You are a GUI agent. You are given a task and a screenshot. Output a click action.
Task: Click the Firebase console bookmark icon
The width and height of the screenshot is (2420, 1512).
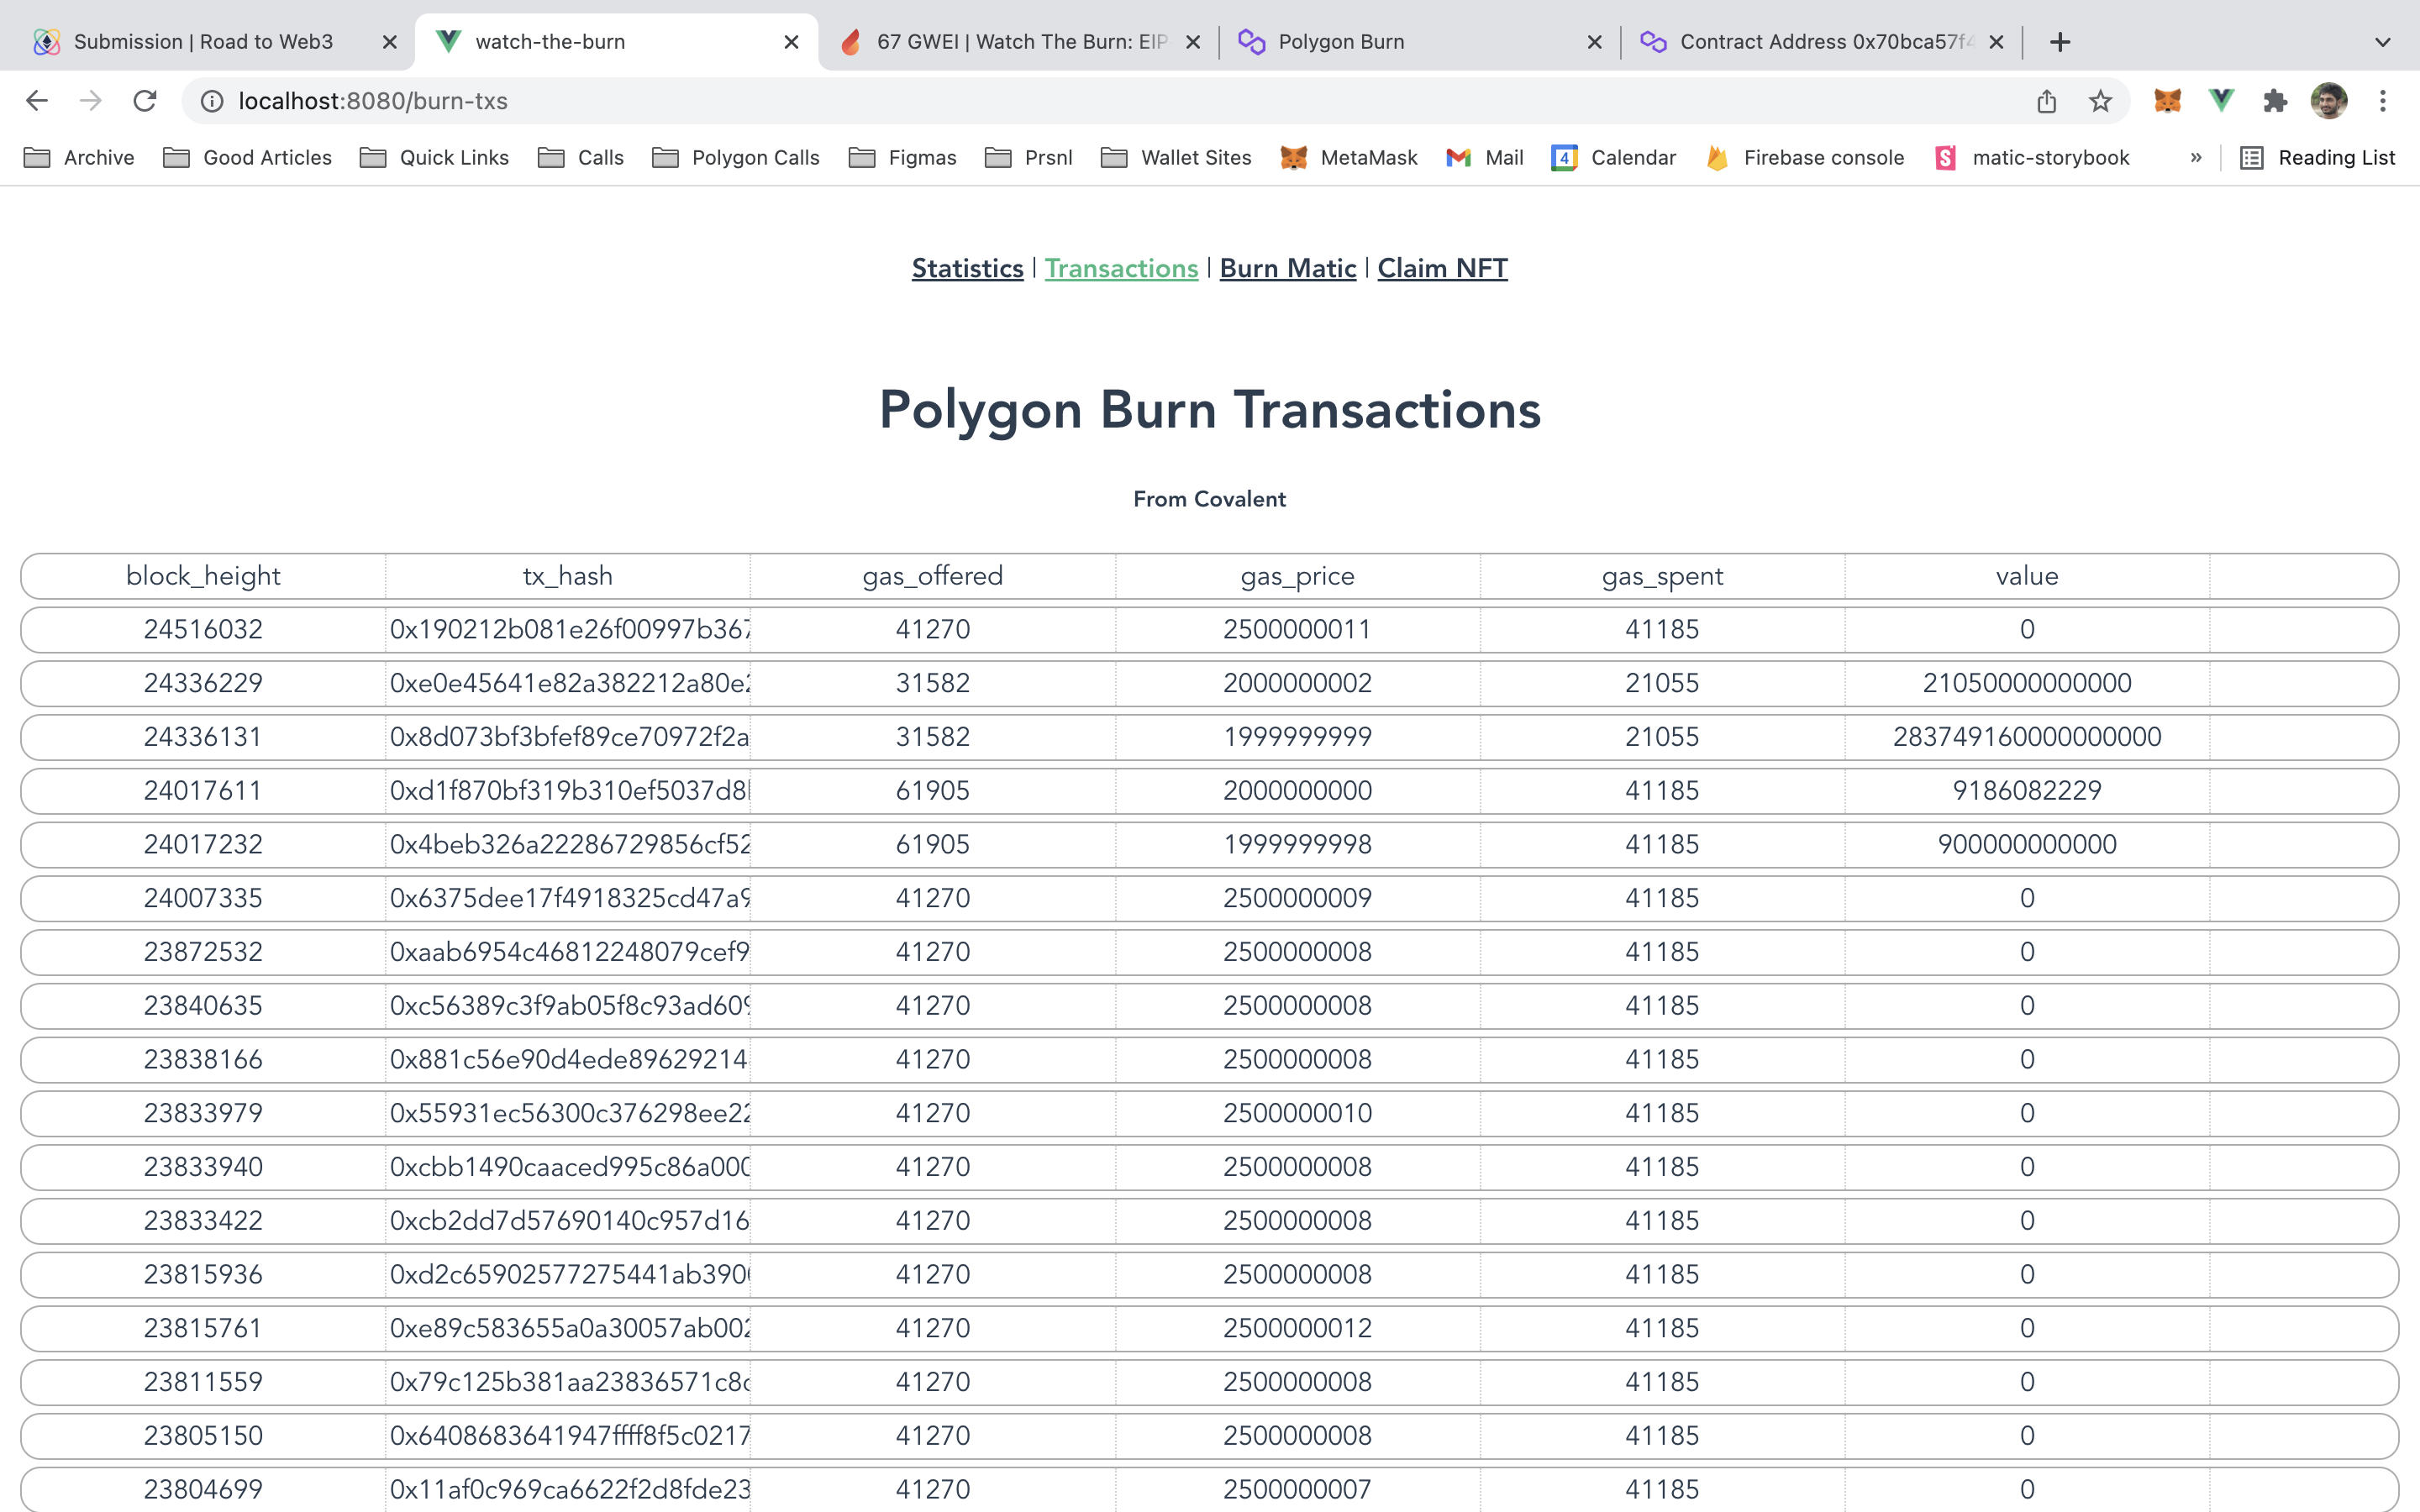[1718, 157]
